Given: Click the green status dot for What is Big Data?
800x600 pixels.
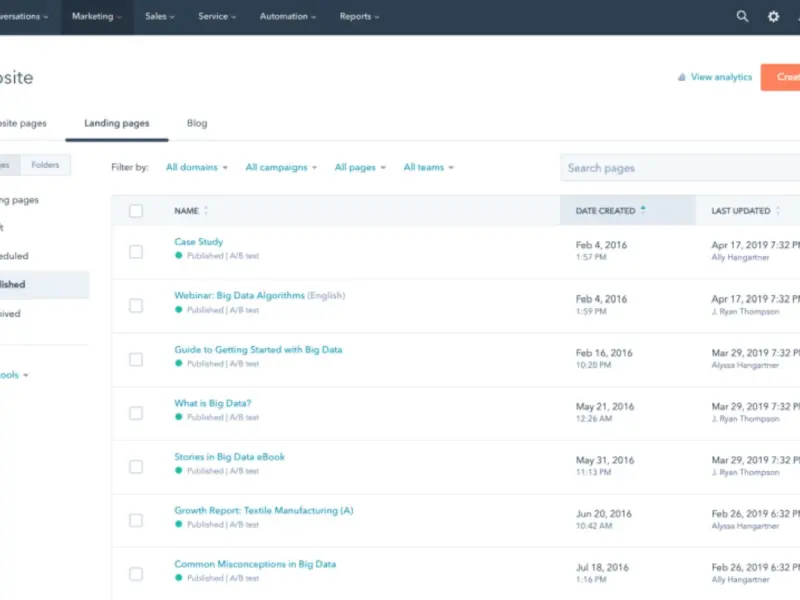Looking at the screenshot, I should 179,418.
